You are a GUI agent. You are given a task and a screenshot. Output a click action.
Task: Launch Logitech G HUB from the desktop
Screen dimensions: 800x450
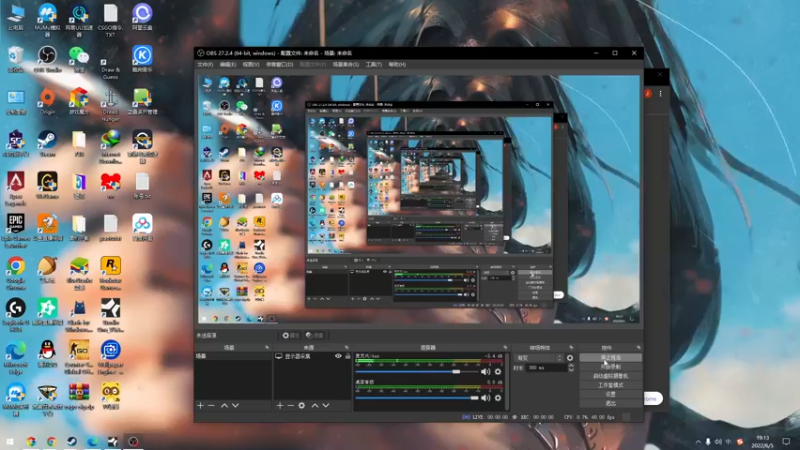[x=16, y=314]
